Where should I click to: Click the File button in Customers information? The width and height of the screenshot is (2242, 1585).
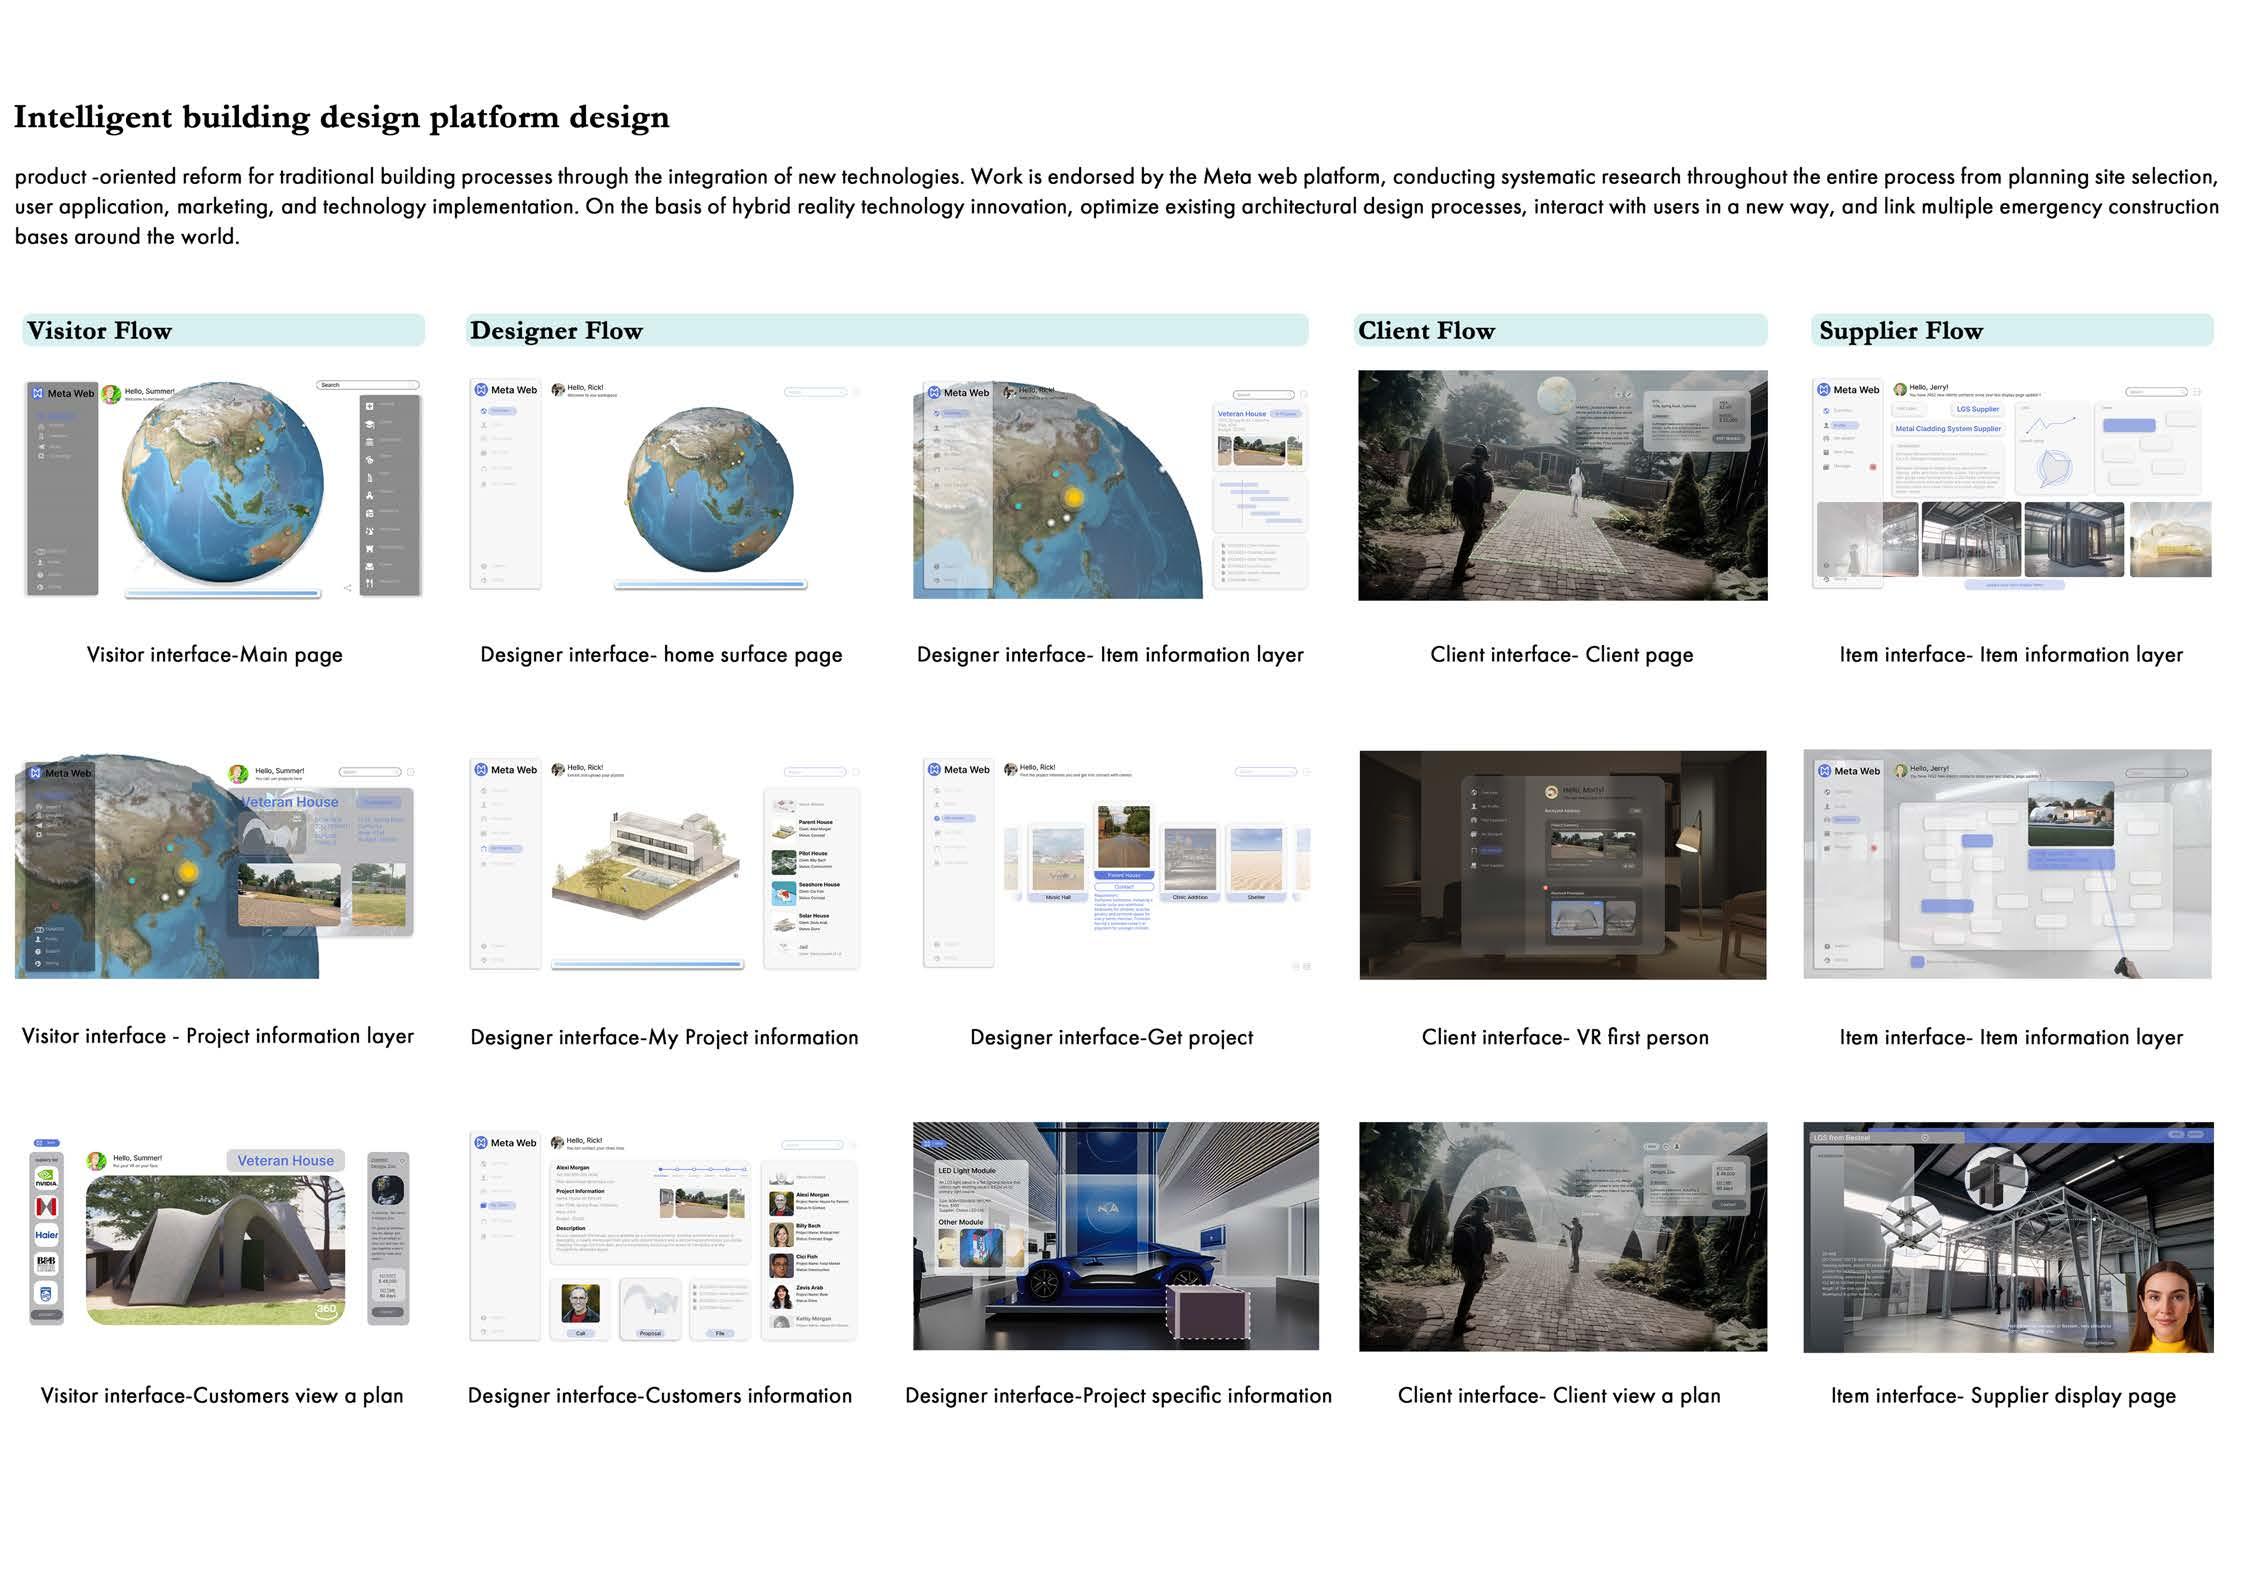(x=719, y=1333)
